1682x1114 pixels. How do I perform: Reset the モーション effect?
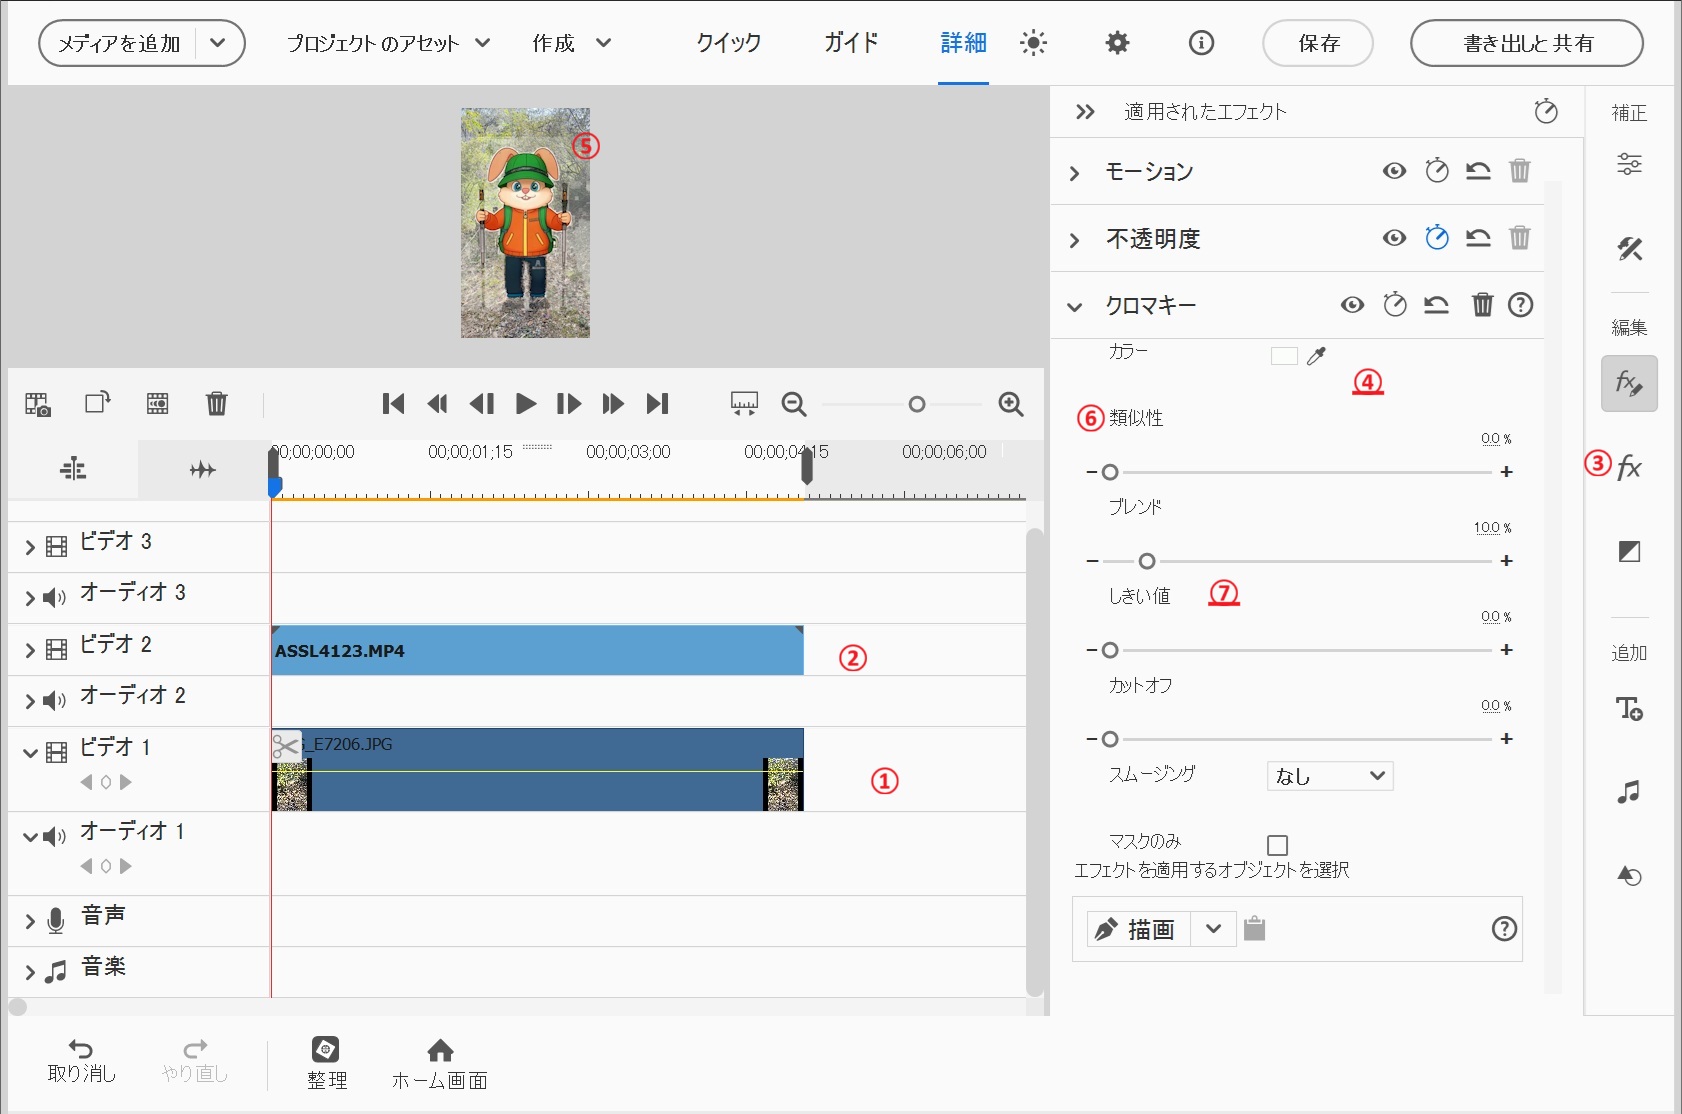click(1478, 171)
